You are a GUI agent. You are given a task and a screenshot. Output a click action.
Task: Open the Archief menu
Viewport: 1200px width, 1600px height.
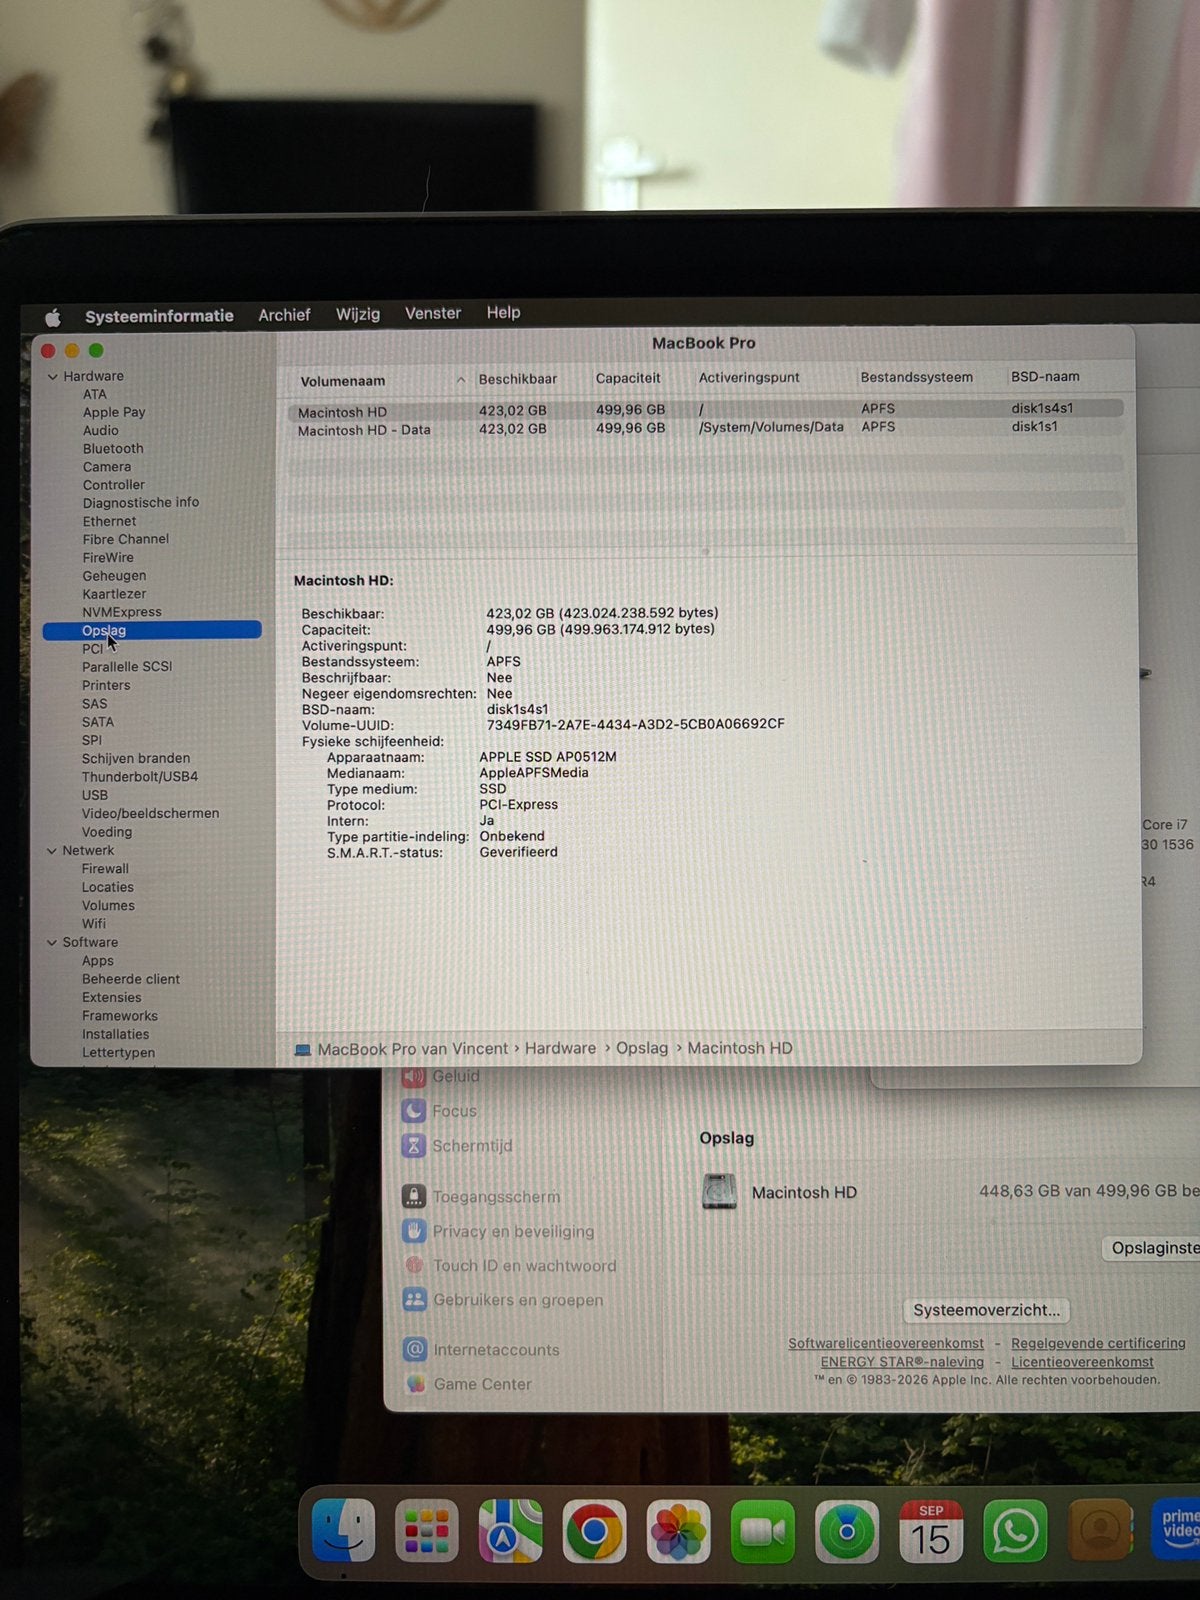click(284, 315)
